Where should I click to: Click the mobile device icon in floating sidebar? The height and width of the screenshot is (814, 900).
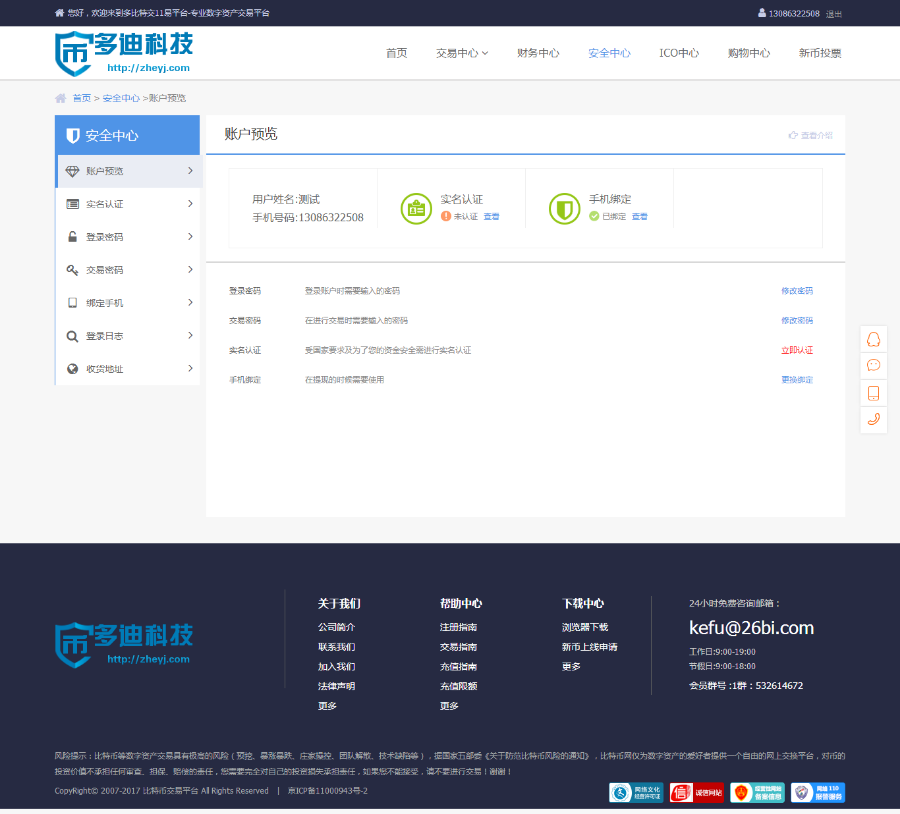click(x=874, y=393)
